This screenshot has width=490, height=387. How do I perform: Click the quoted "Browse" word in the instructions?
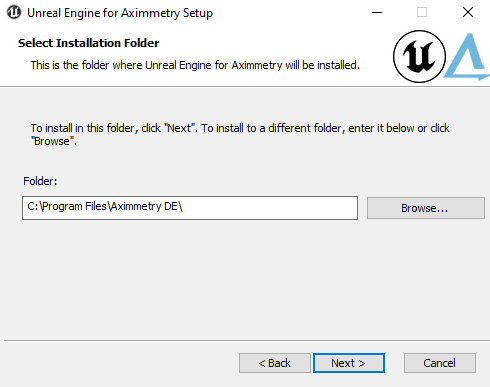click(x=52, y=141)
